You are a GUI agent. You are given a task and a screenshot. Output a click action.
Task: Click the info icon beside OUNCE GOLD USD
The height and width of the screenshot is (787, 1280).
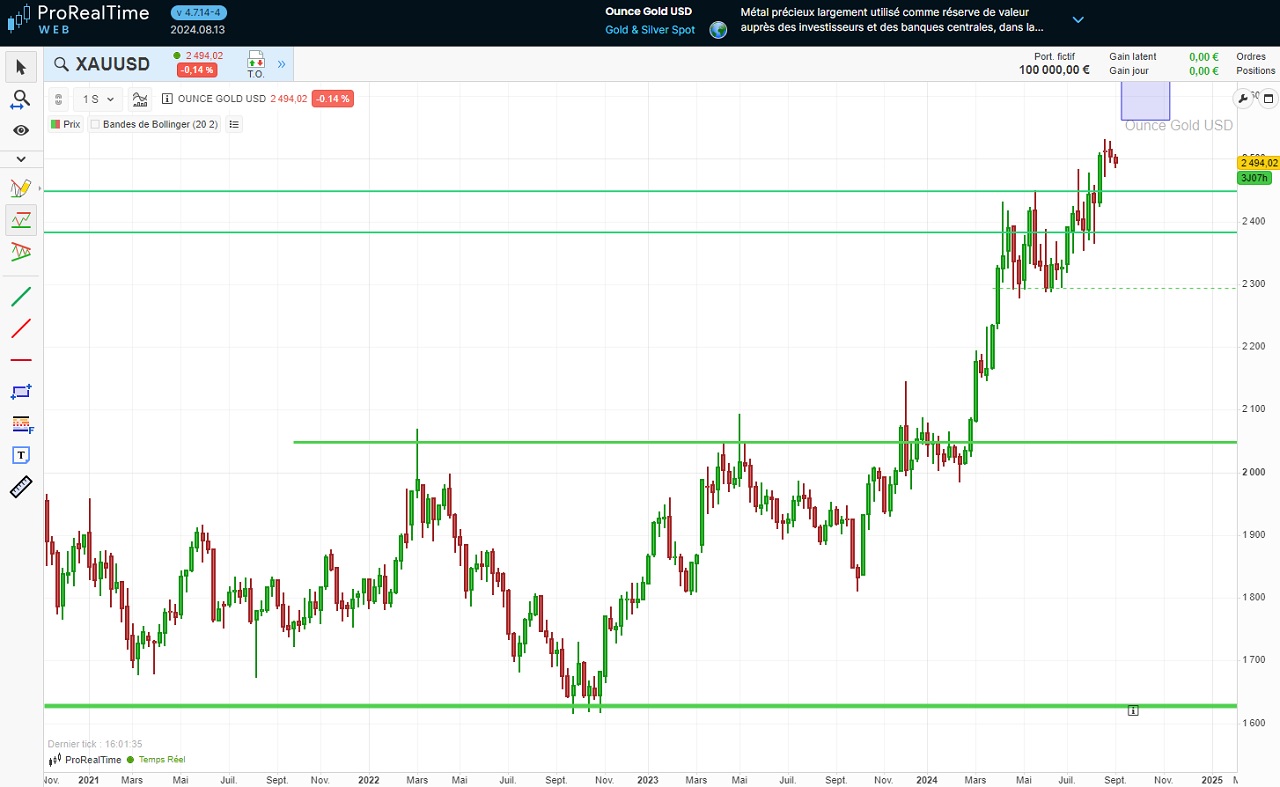pyautogui.click(x=167, y=99)
